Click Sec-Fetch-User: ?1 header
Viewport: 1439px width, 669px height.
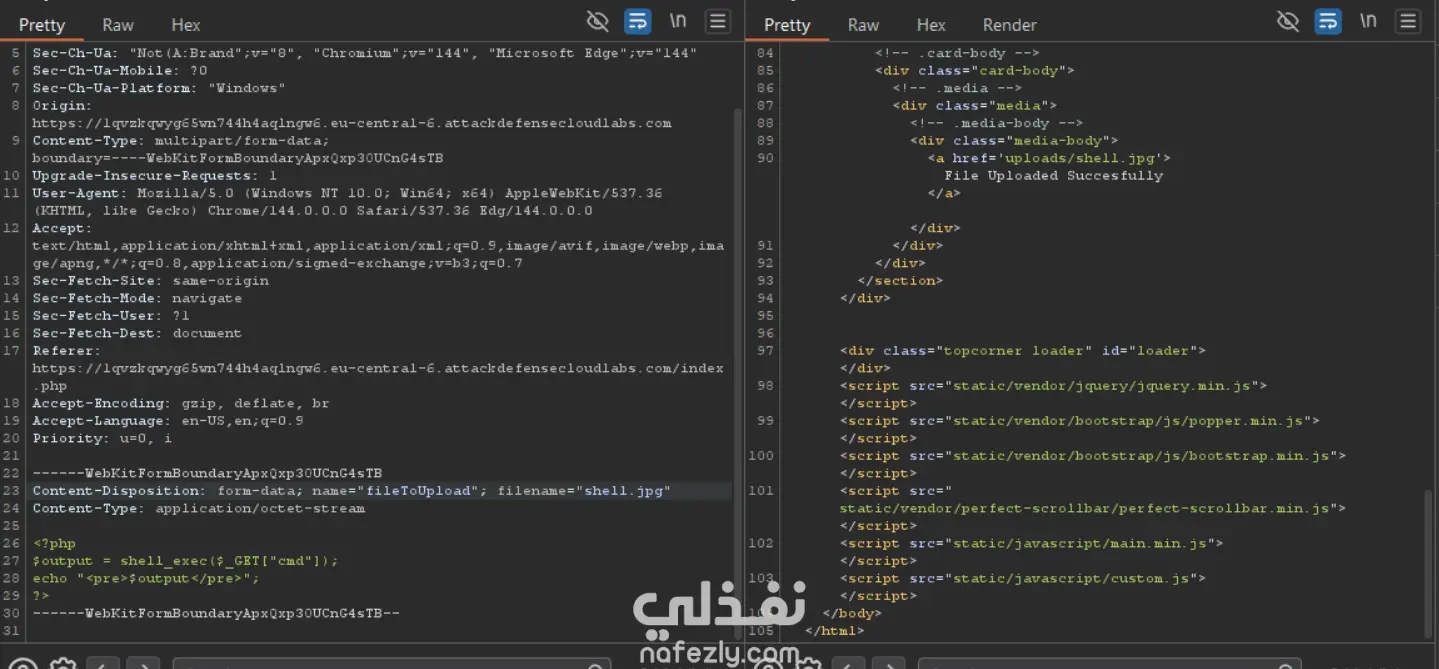(x=111, y=316)
